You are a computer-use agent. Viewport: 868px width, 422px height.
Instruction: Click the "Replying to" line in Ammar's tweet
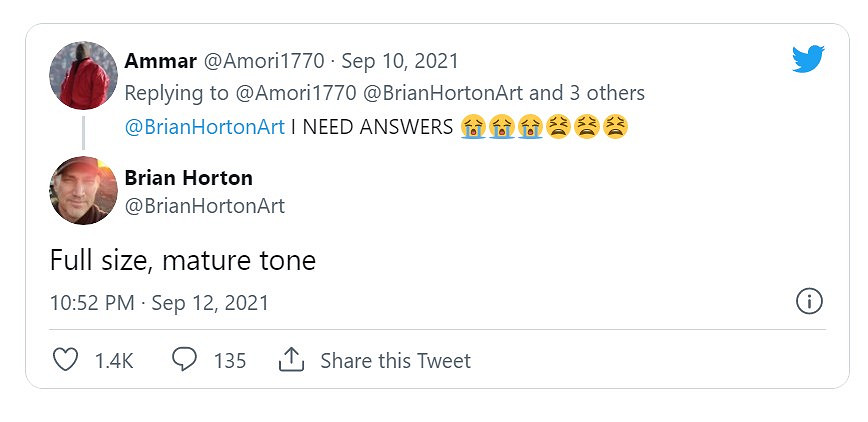point(384,93)
